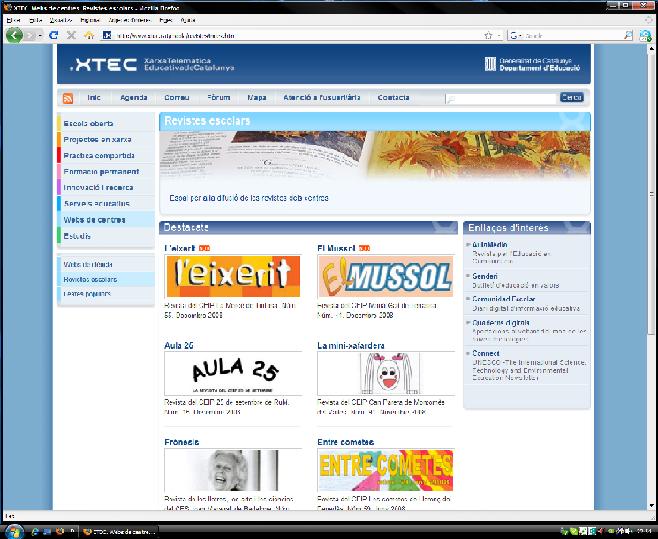Open the Windows Start button
The width and height of the screenshot is (658, 539).
[x=14, y=529]
